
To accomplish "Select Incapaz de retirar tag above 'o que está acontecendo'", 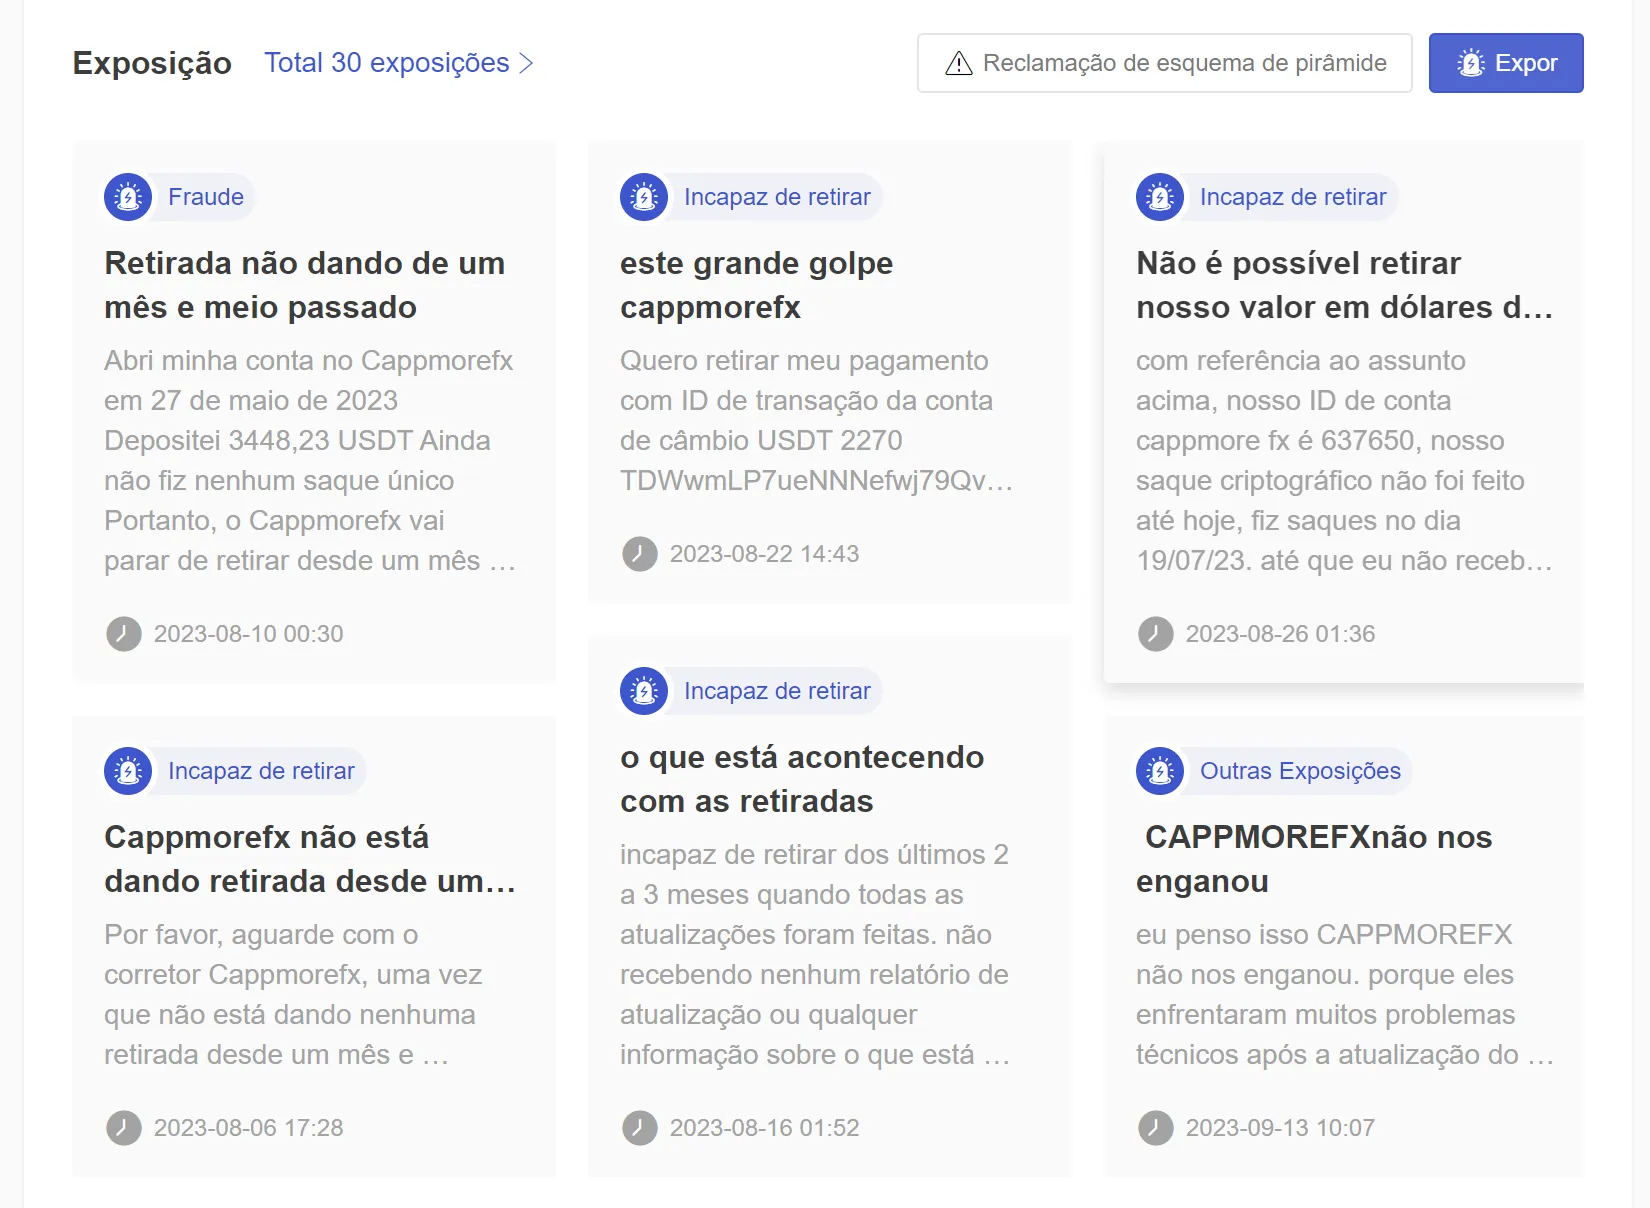I will click(x=777, y=691).
